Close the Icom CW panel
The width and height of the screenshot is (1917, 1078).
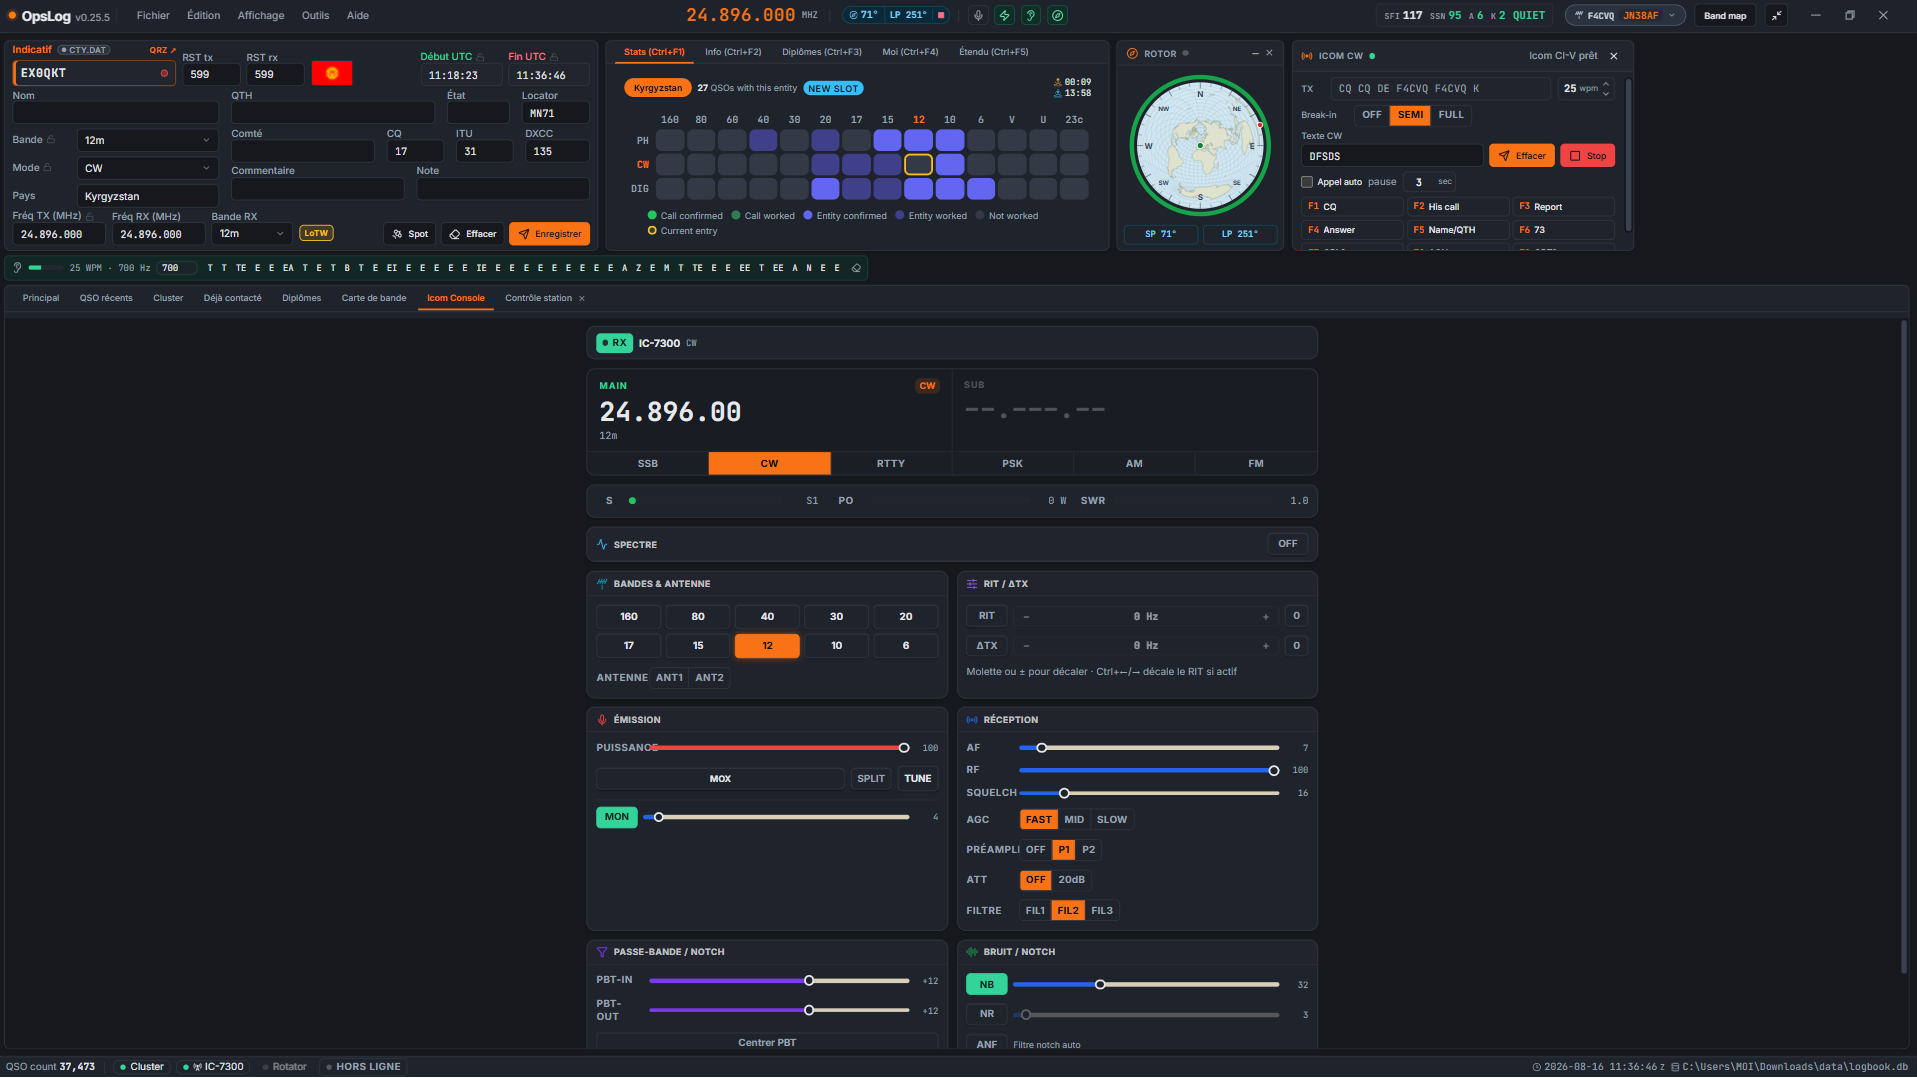coord(1613,56)
